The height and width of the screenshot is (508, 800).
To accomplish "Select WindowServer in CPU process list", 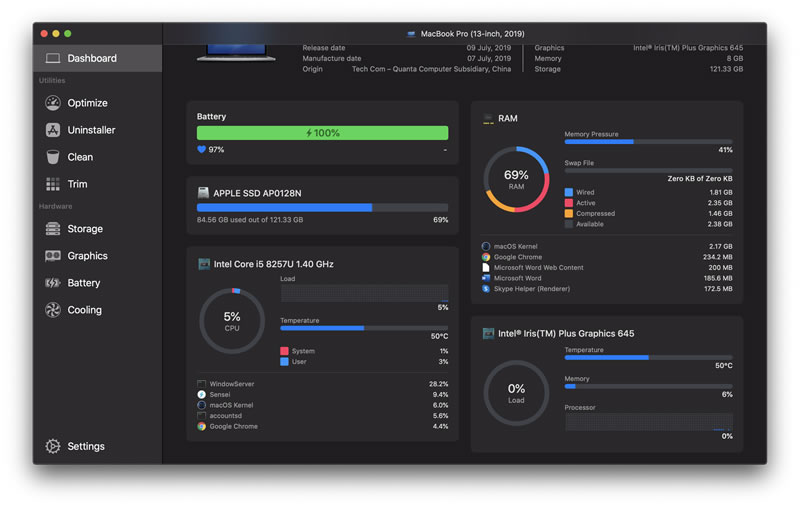I will point(232,384).
